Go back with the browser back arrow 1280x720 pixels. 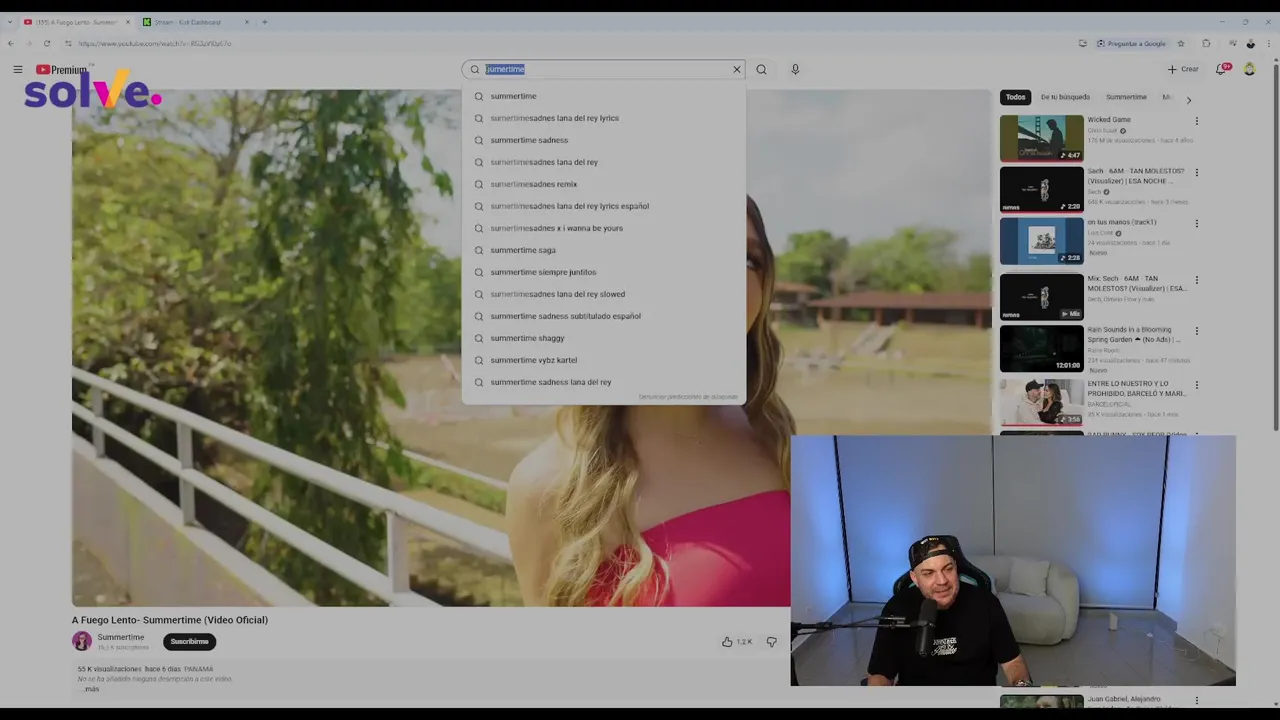[x=10, y=43]
